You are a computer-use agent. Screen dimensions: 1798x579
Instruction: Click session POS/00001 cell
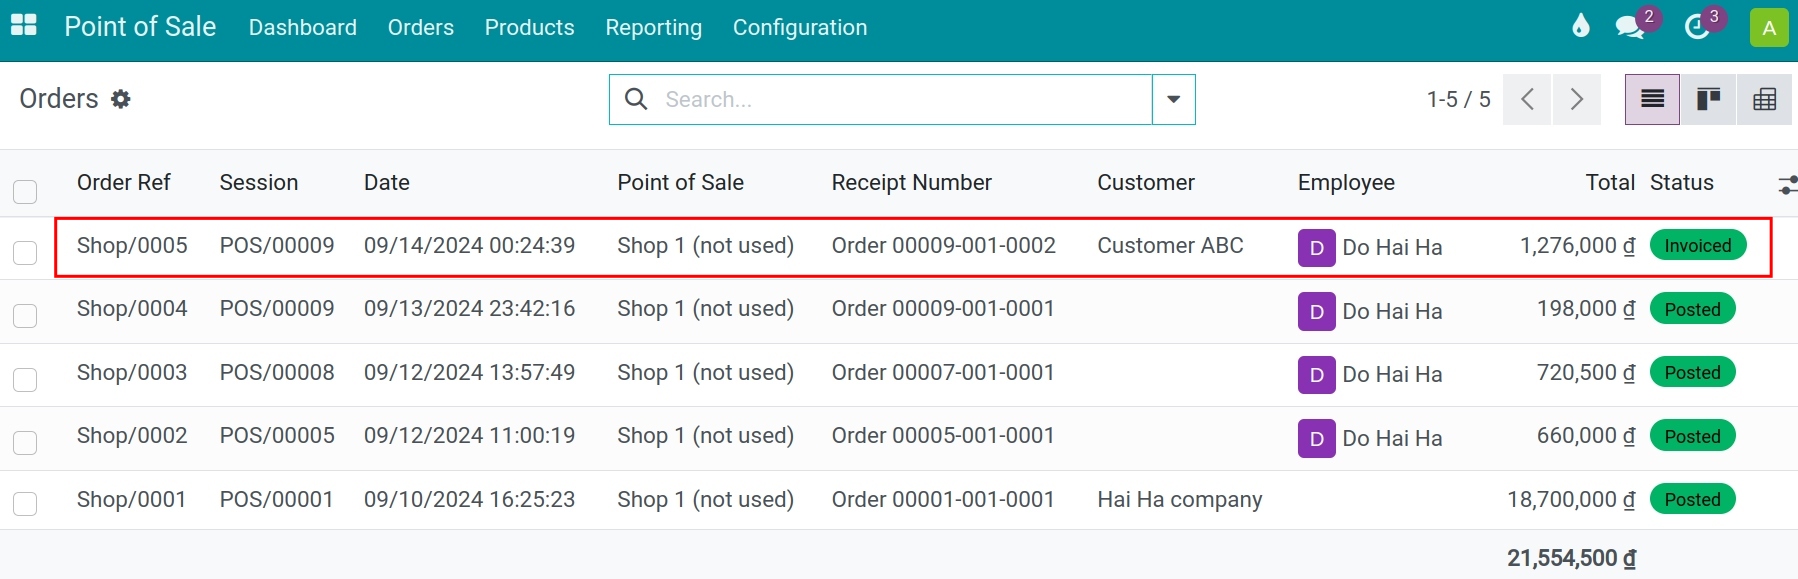(x=276, y=500)
